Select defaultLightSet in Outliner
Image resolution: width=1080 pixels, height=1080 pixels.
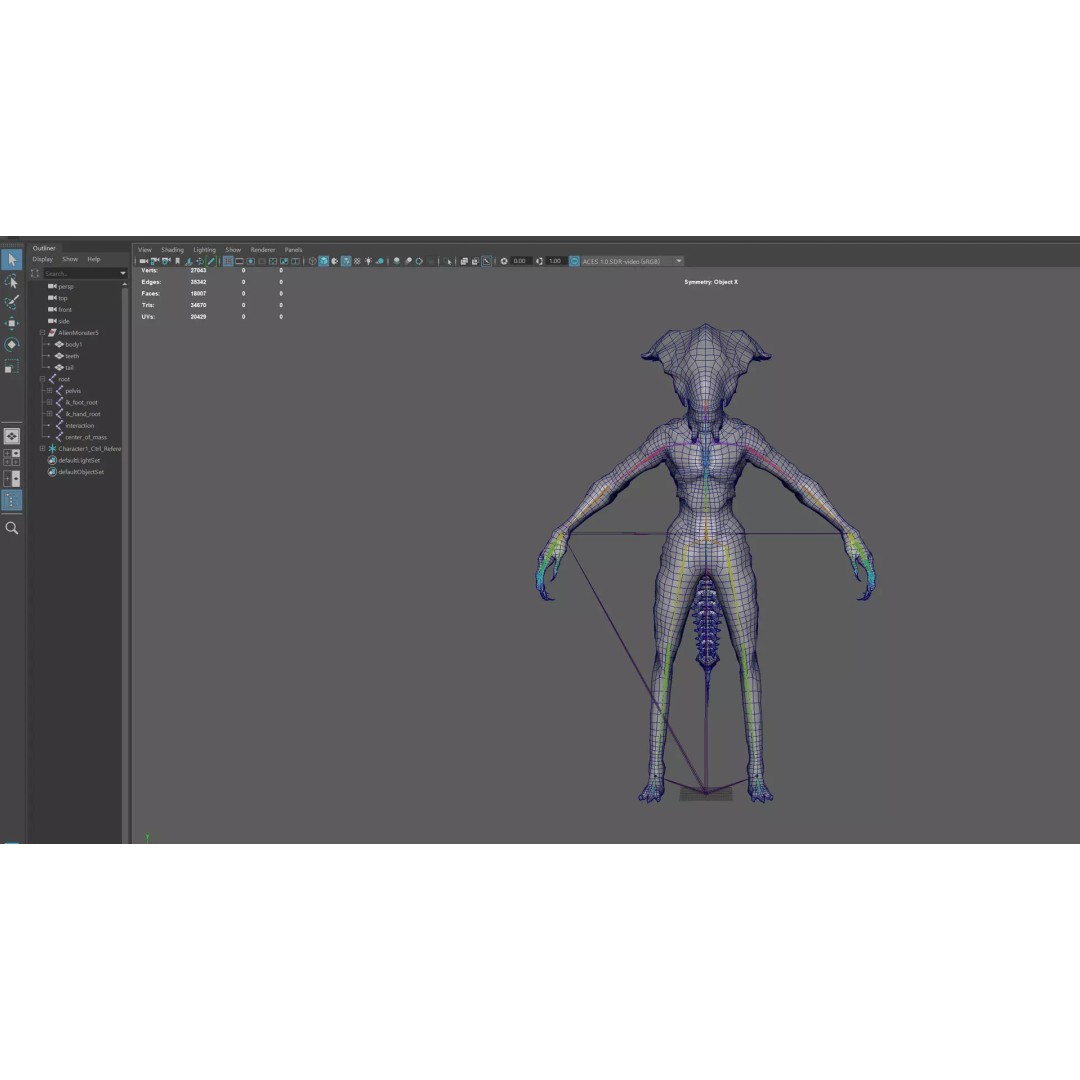(x=74, y=460)
